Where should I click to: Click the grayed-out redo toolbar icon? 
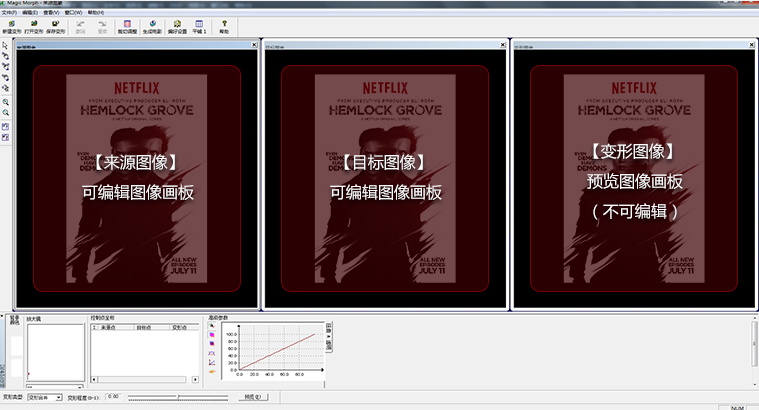[102, 27]
